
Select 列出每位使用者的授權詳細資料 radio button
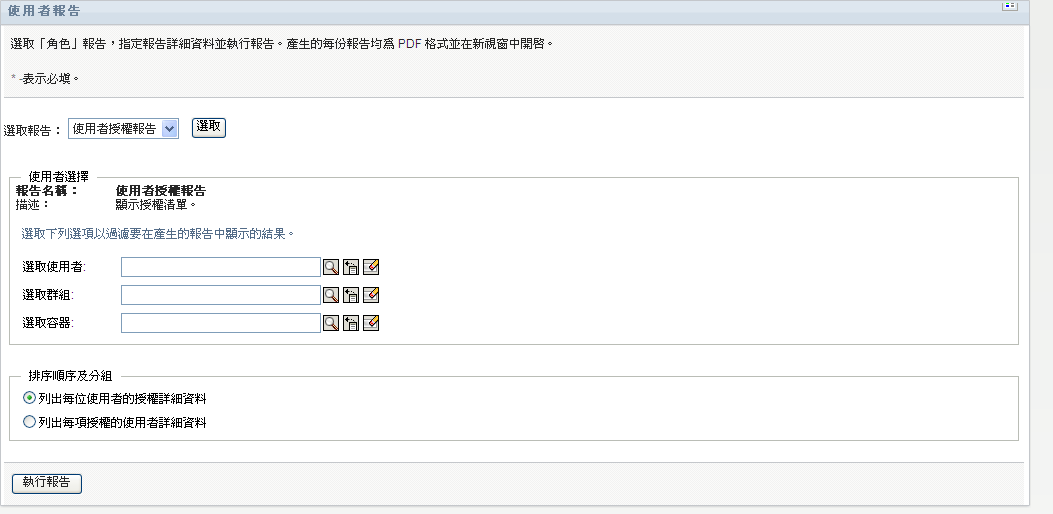click(29, 398)
